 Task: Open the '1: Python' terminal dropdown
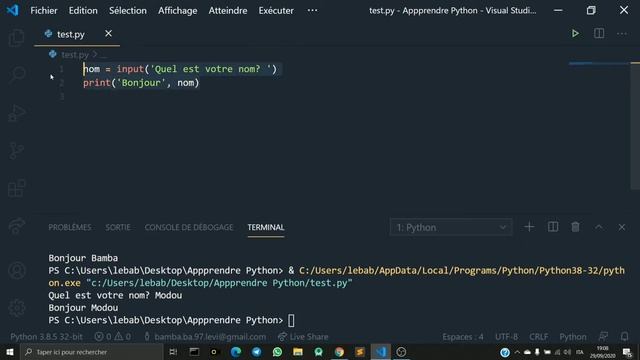(451, 227)
